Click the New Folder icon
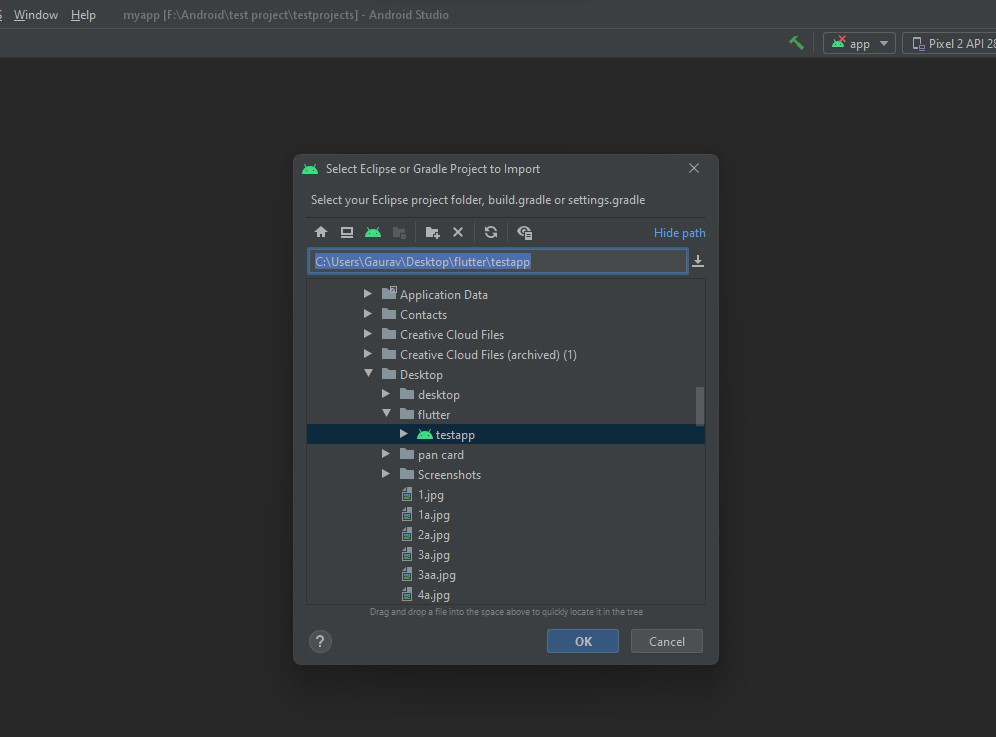Screen dimensions: 996x737 432,232
